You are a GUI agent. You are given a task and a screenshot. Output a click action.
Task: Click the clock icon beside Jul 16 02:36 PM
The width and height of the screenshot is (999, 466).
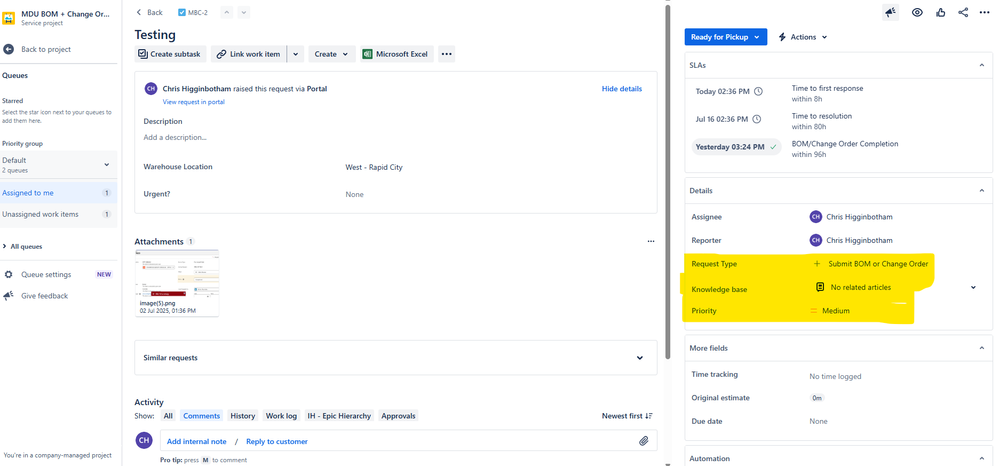click(756, 119)
